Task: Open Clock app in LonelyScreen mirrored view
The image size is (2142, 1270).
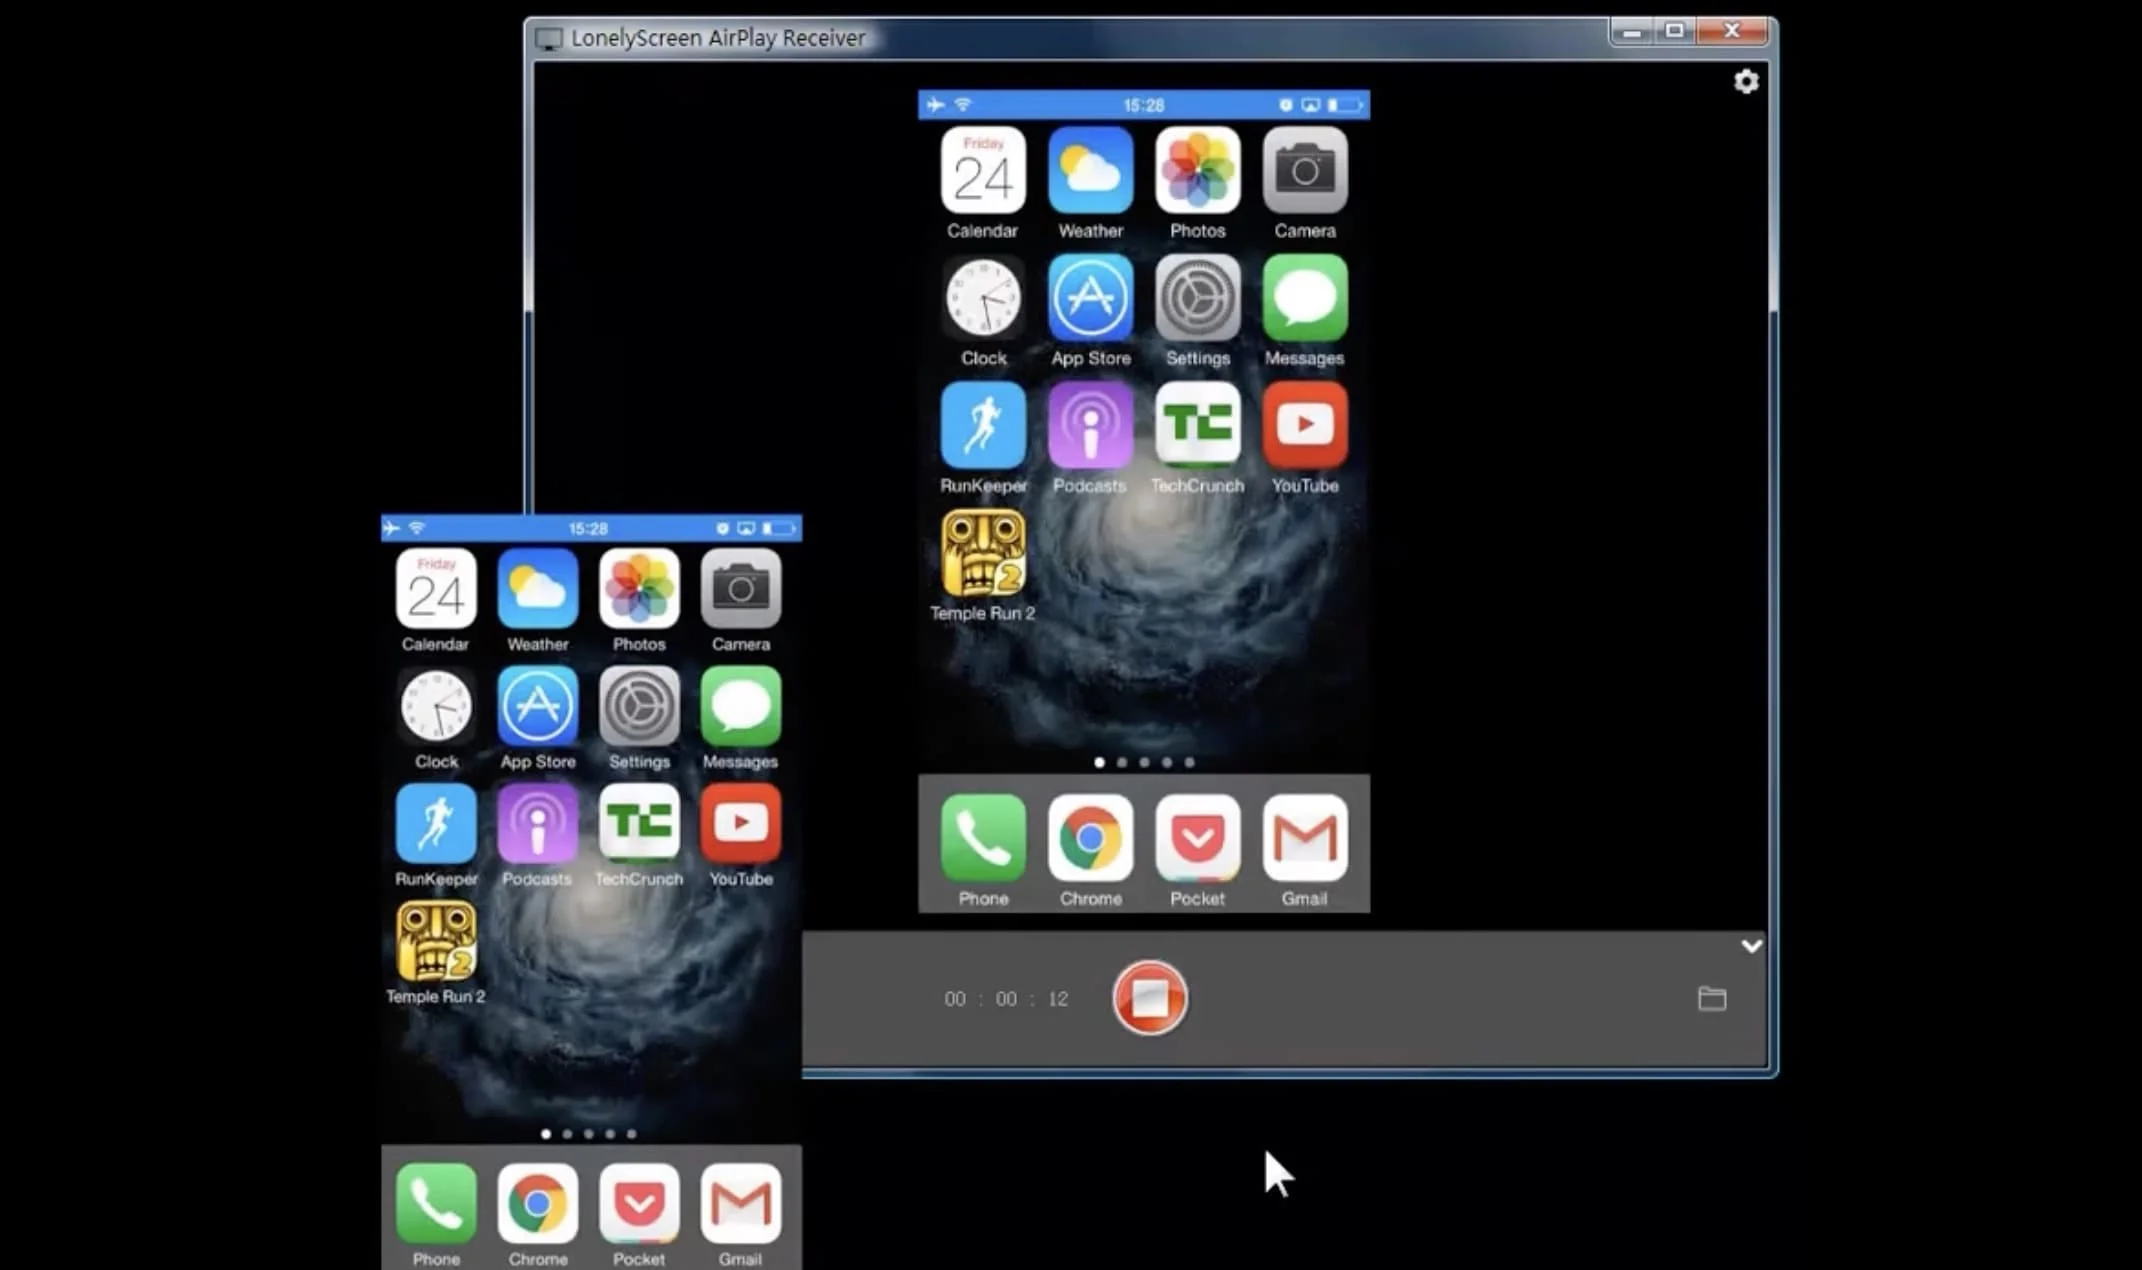Action: 983,298
